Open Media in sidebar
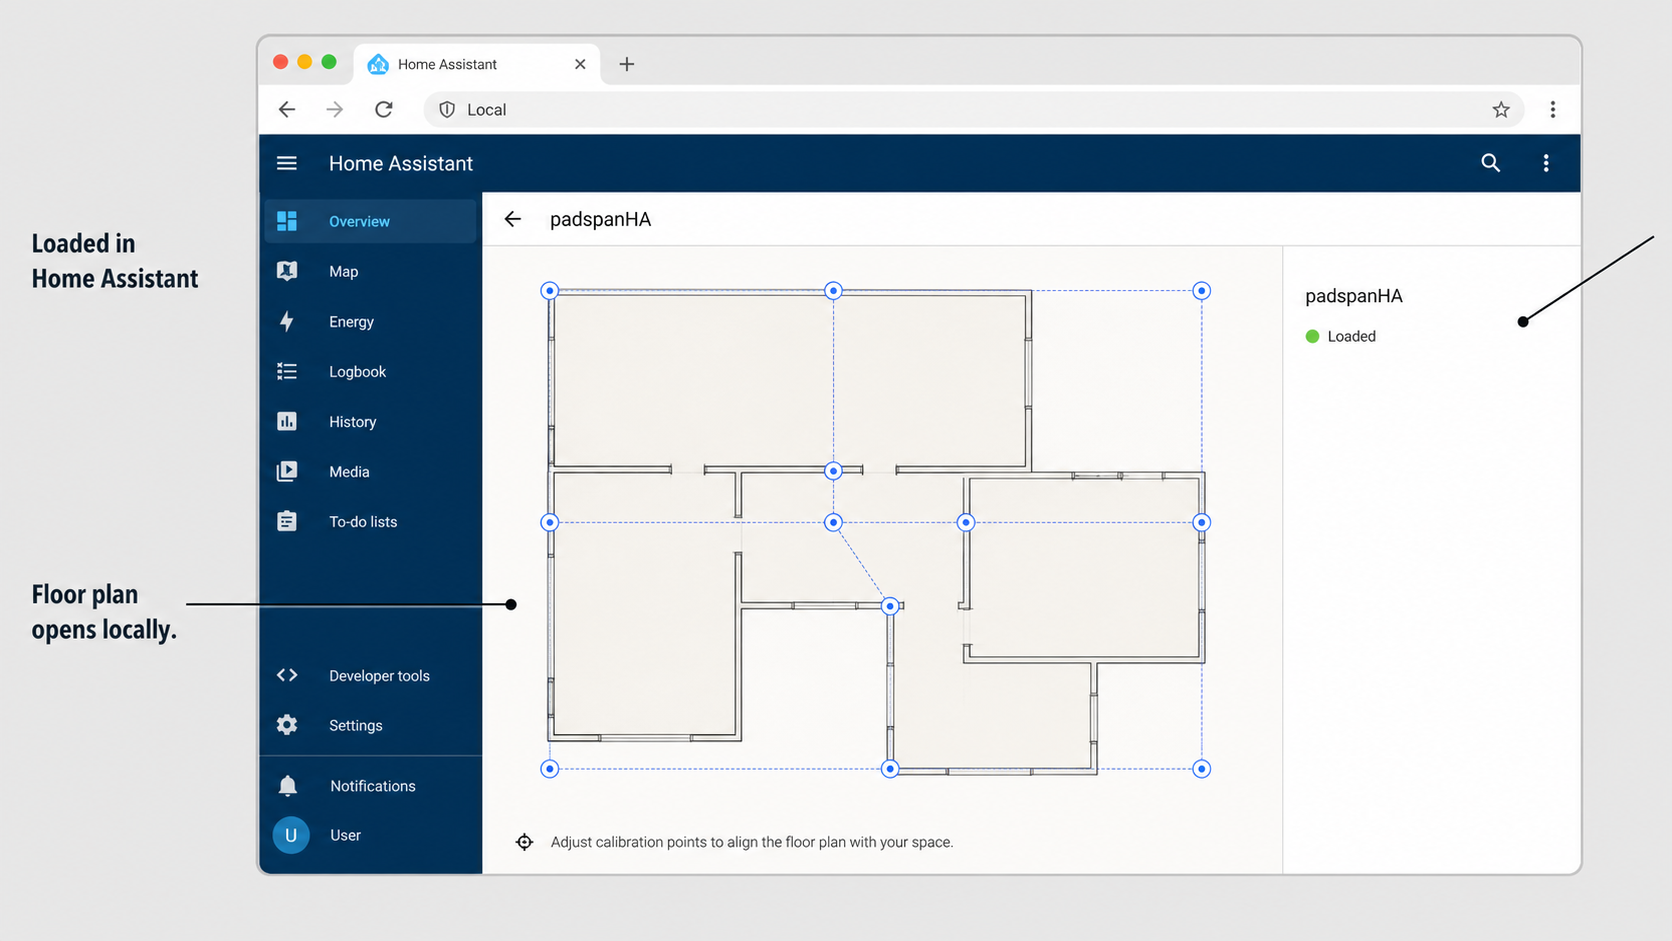Viewport: 1672px width, 941px height. point(371,471)
